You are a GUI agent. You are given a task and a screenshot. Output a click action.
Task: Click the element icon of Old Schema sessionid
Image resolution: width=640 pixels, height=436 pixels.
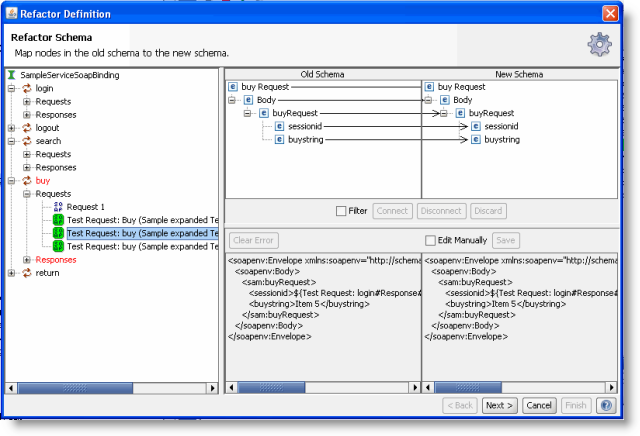[279, 126]
